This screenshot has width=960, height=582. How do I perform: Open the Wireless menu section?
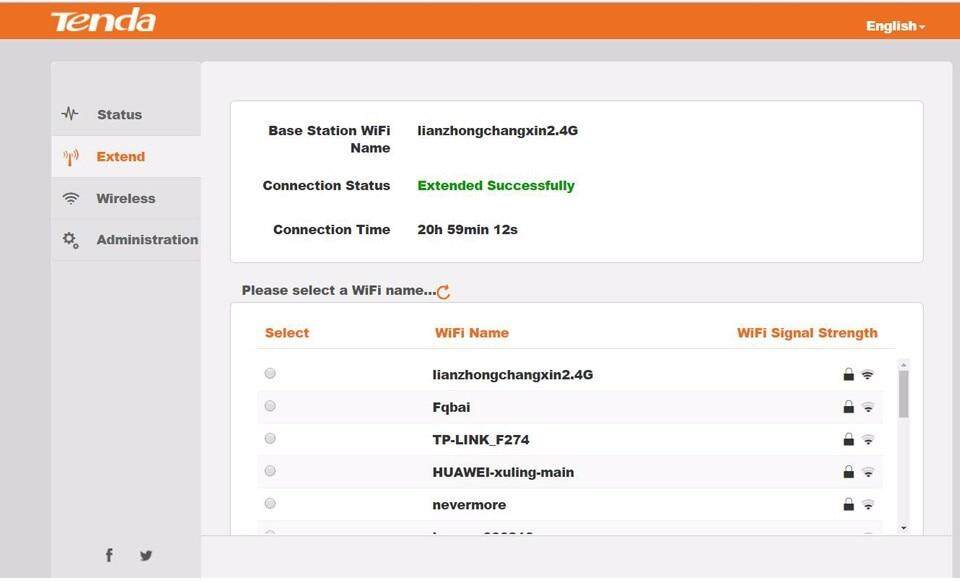click(125, 198)
